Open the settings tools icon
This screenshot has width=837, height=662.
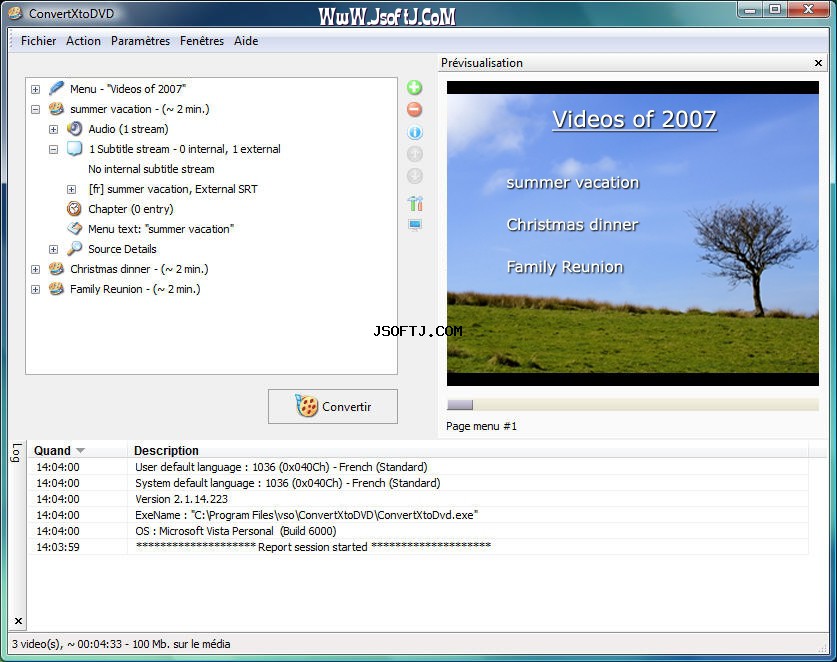click(415, 203)
